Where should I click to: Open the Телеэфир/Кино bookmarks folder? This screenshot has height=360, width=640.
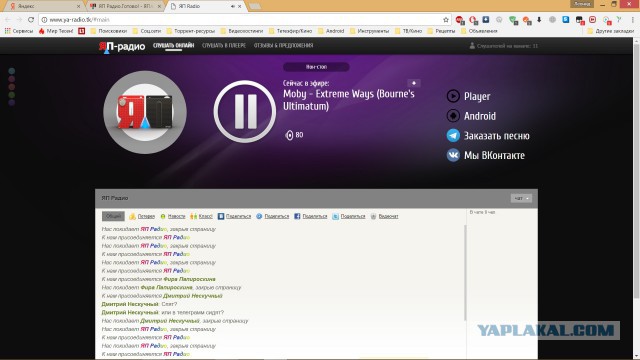[290, 31]
